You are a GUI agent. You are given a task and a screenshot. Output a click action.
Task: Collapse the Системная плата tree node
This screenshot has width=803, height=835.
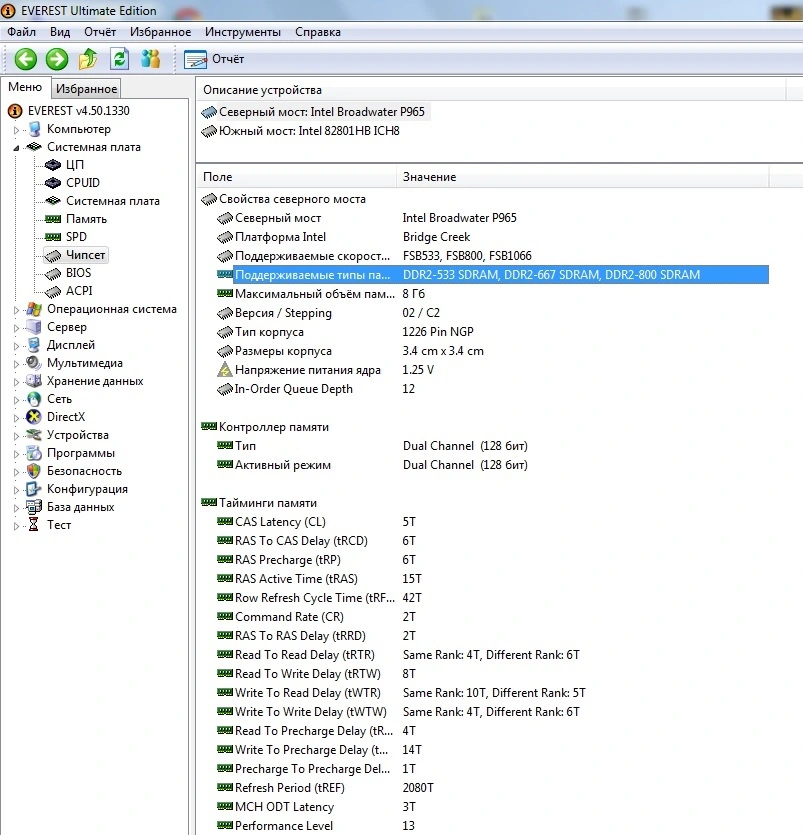pos(17,148)
